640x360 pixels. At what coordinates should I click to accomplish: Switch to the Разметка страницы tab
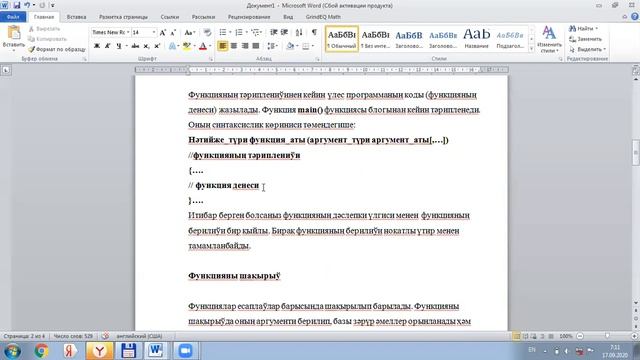tap(123, 17)
